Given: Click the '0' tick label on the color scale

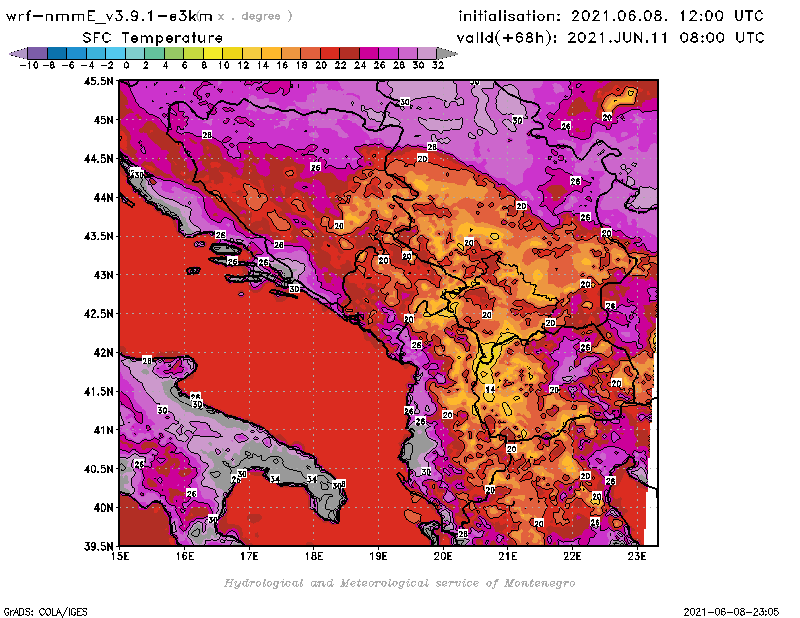Looking at the screenshot, I should click(x=126, y=66).
